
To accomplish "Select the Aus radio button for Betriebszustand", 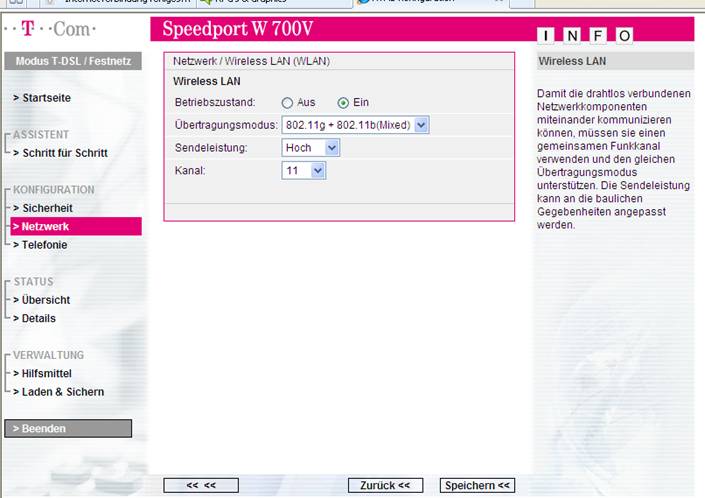I will (x=287, y=103).
